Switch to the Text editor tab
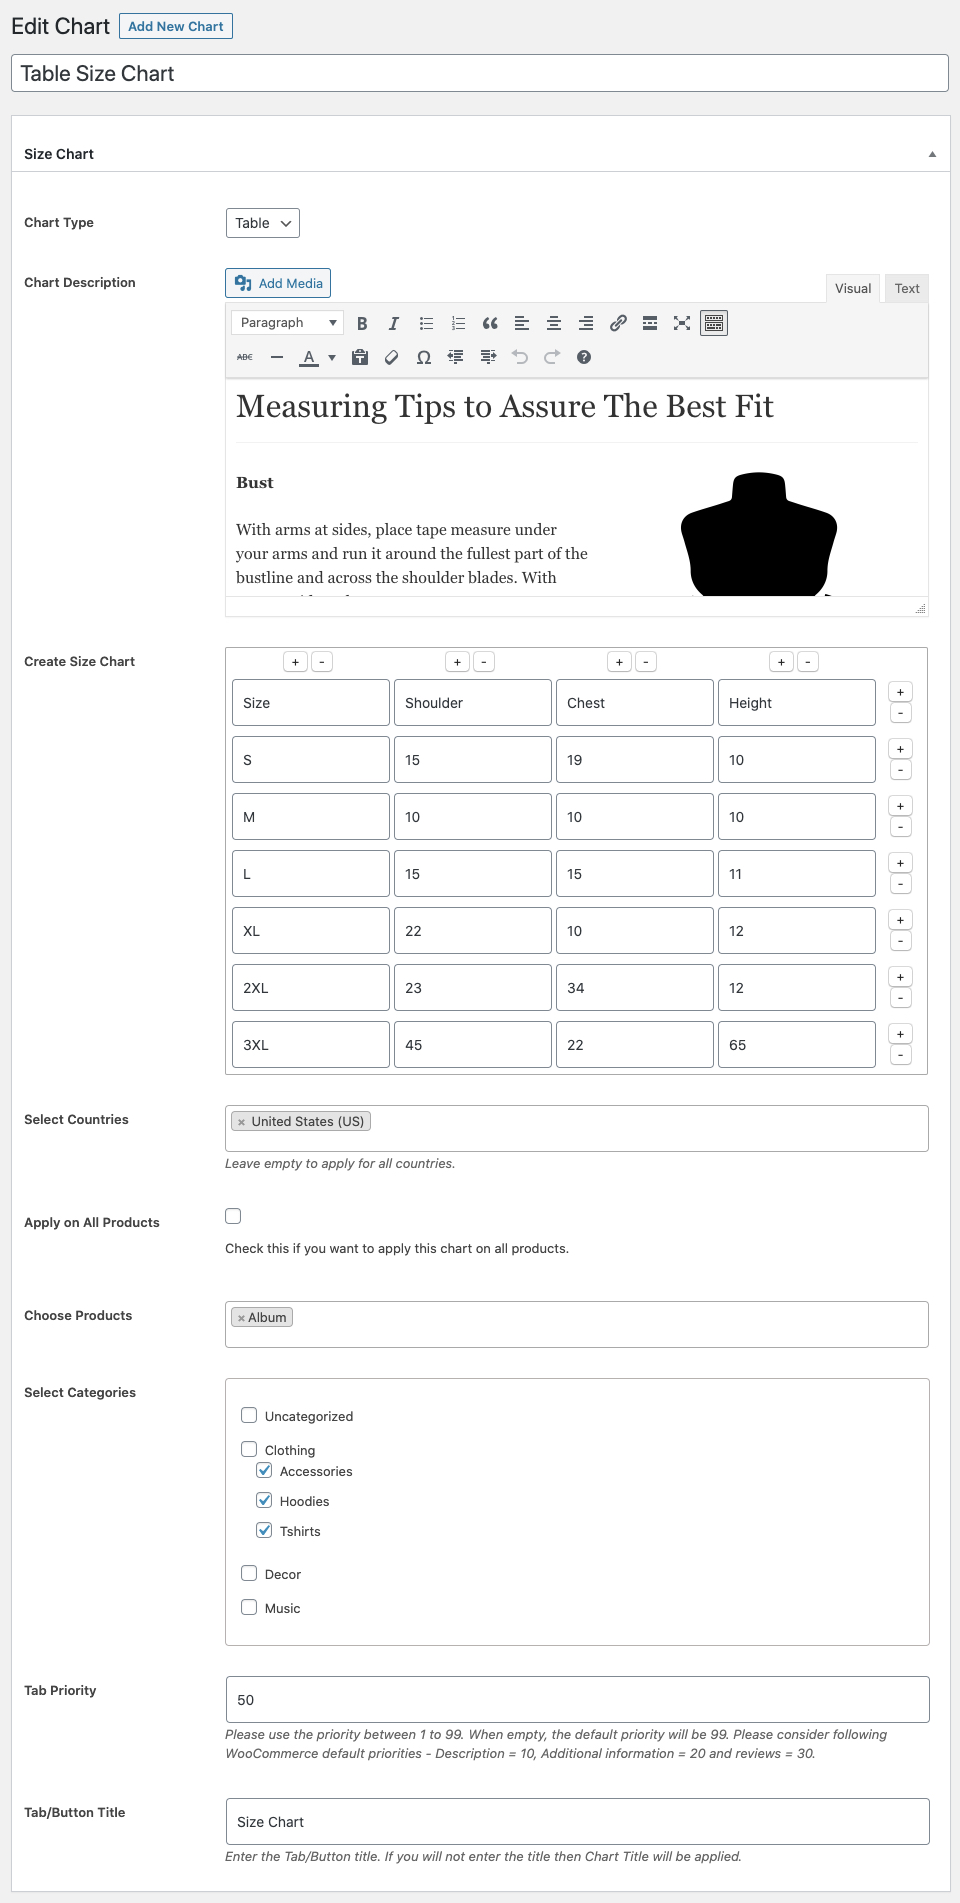 click(x=907, y=288)
